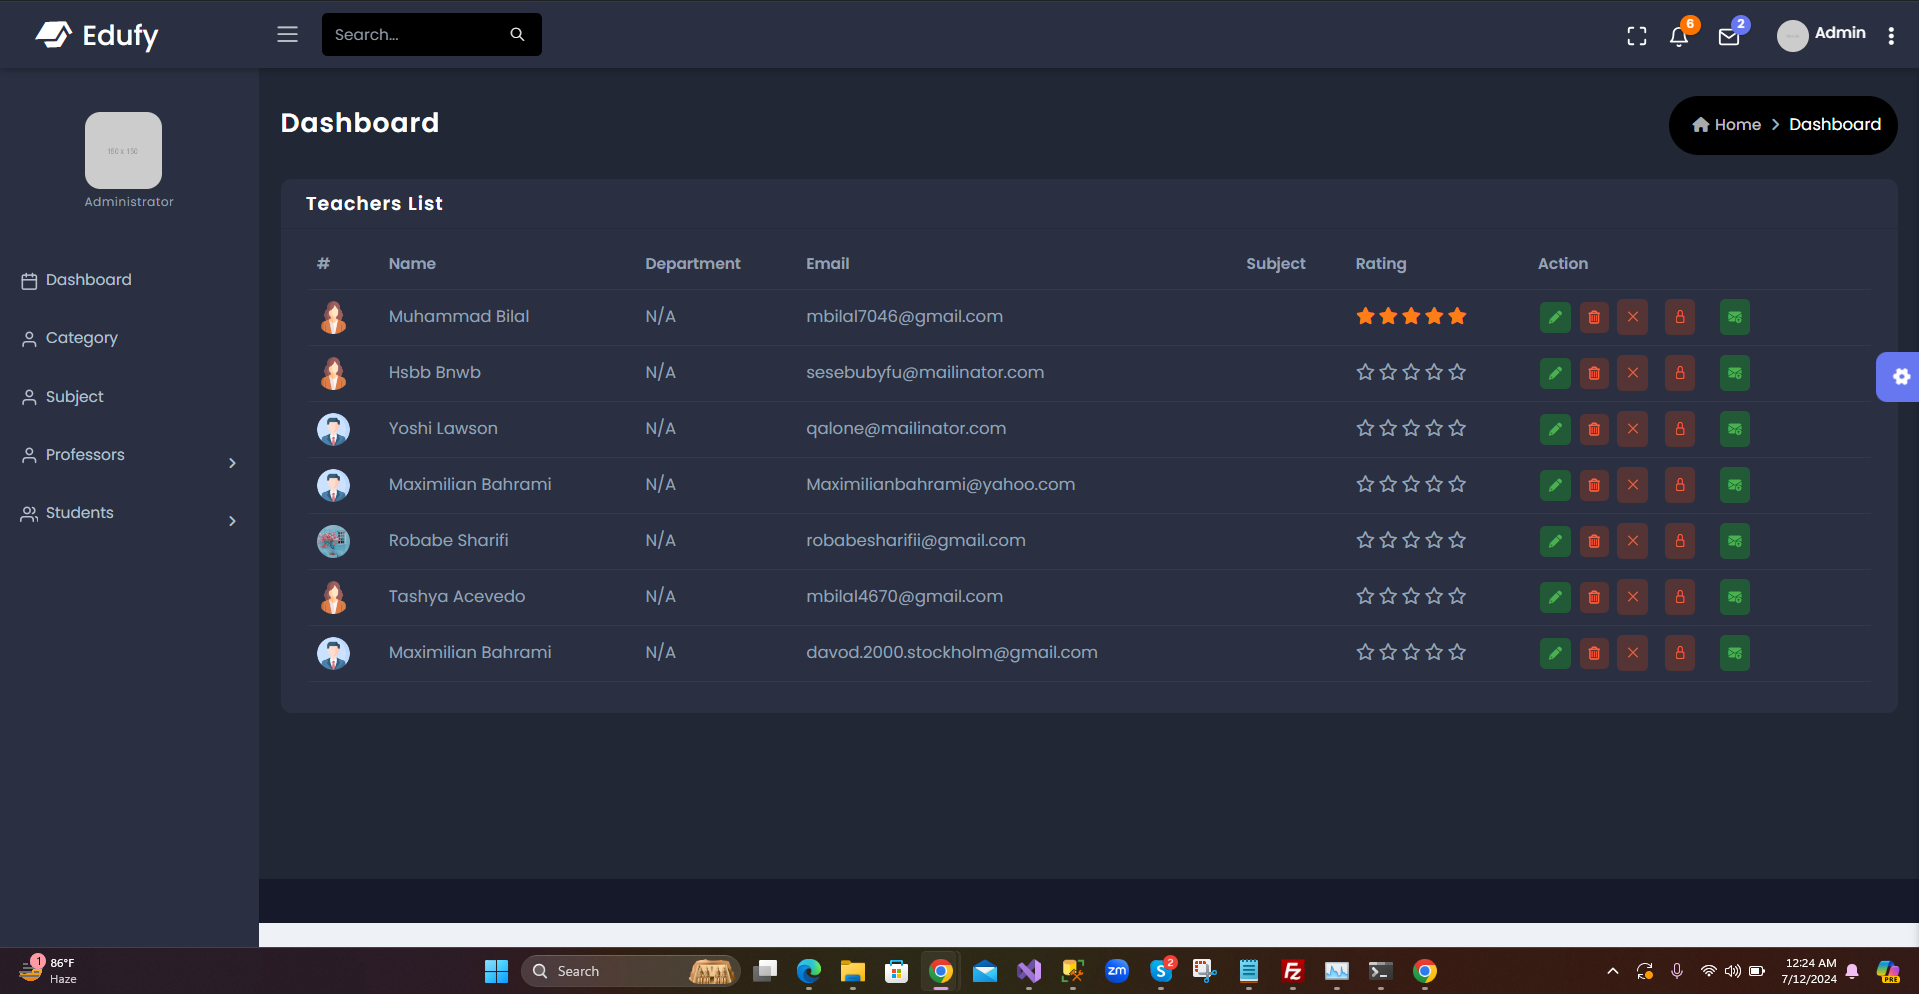This screenshot has height=994, width=1919.
Task: Edit the davod.2000.stockholm@gmail.com teacher row
Action: pos(1555,653)
